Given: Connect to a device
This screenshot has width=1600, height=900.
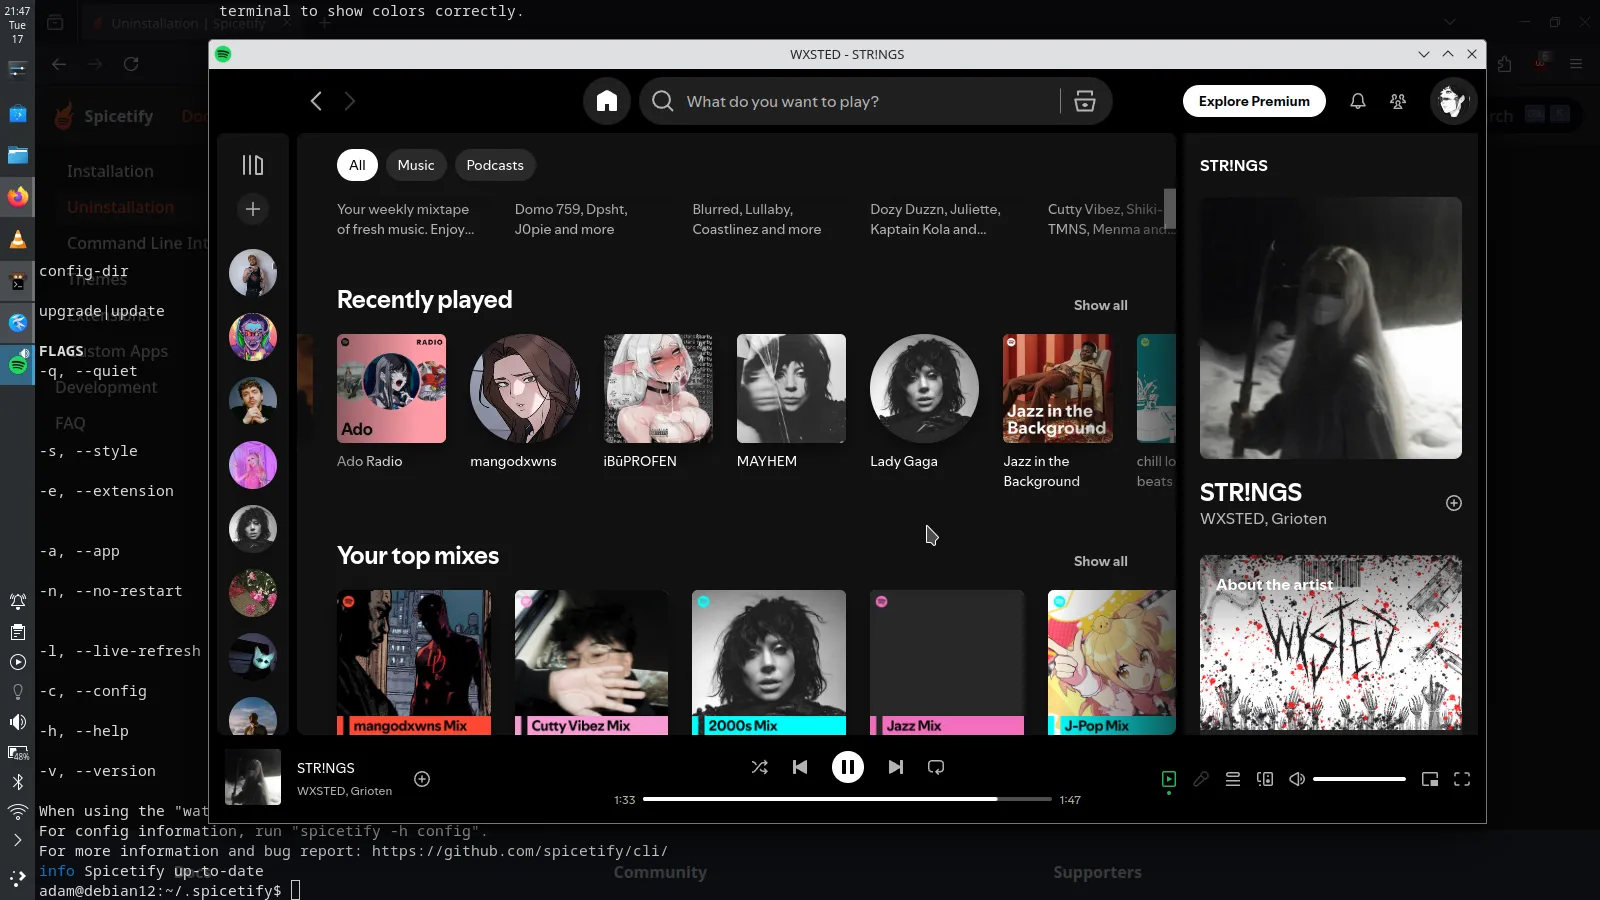Looking at the screenshot, I should (x=1265, y=779).
